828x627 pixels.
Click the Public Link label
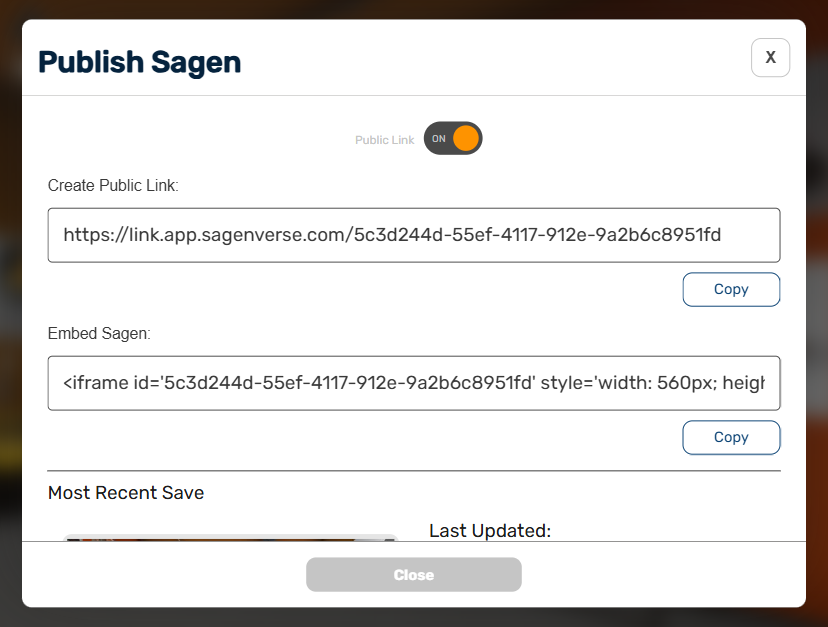coord(384,139)
